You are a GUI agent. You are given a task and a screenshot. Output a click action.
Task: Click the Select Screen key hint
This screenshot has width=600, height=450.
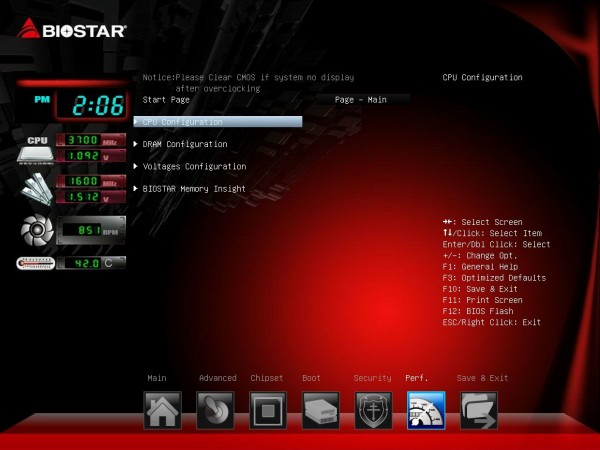coord(483,222)
